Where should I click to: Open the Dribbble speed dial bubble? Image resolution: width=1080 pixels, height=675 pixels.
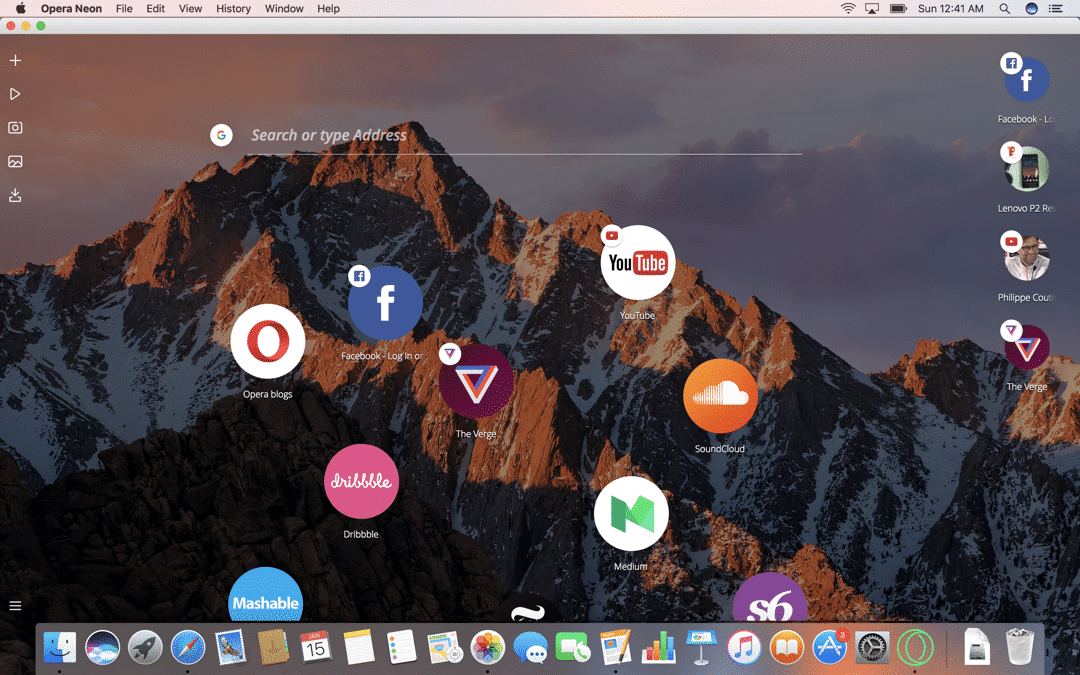coord(362,481)
